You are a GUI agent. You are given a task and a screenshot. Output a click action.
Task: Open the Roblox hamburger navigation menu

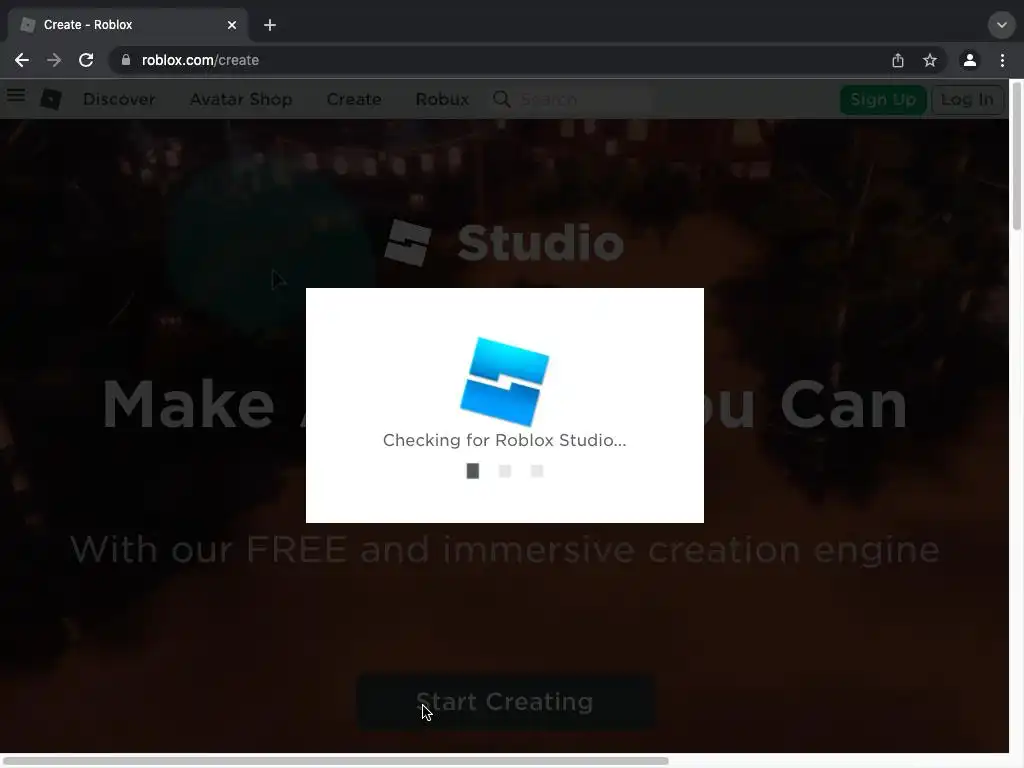pos(16,96)
